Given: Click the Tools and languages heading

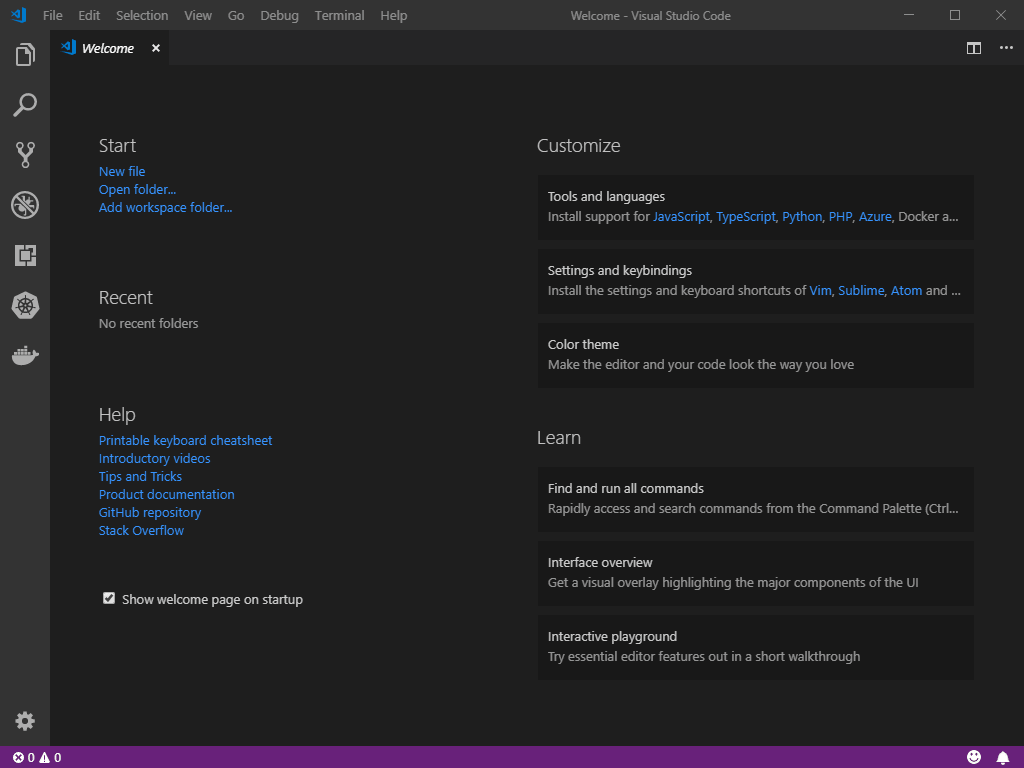Looking at the screenshot, I should point(606,197).
